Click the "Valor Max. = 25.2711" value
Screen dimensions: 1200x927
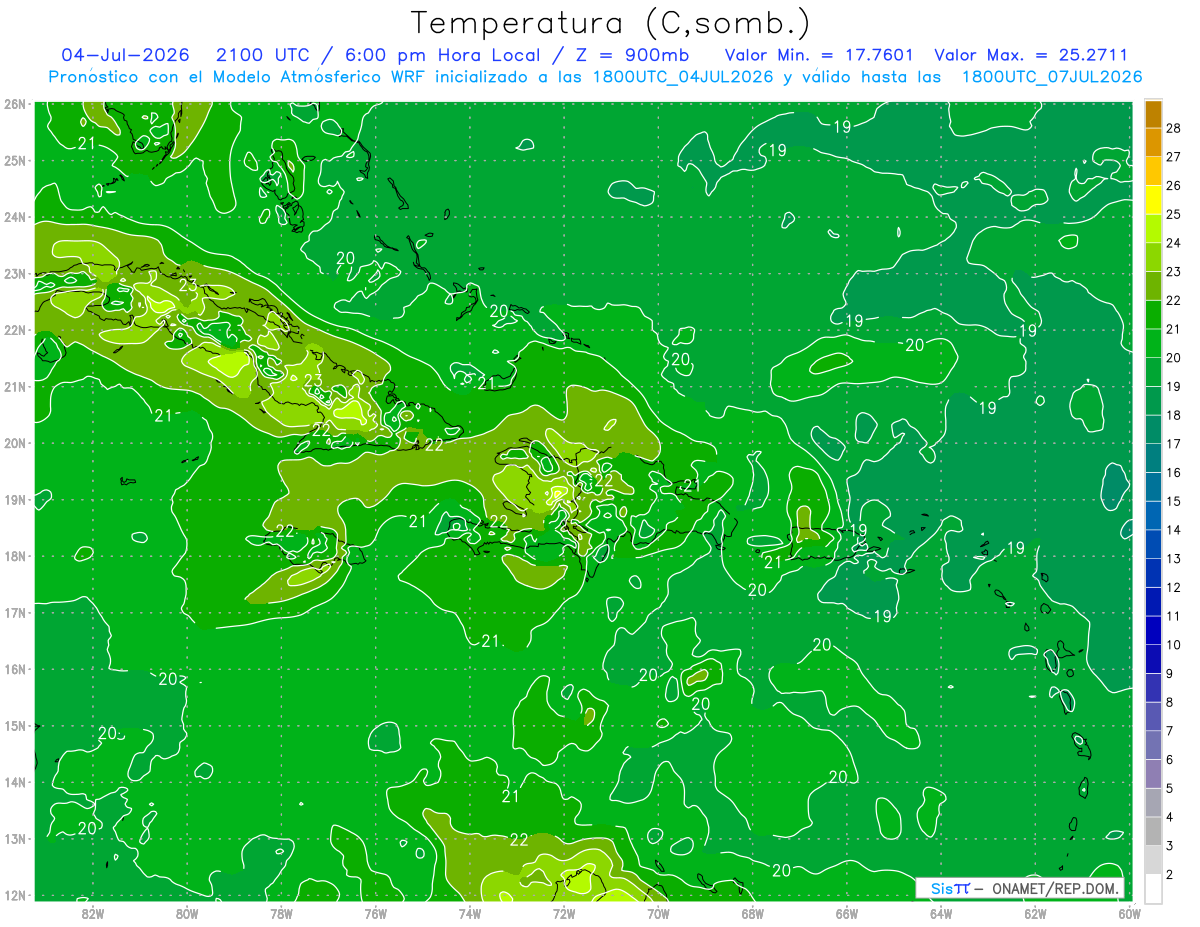coord(1031,55)
